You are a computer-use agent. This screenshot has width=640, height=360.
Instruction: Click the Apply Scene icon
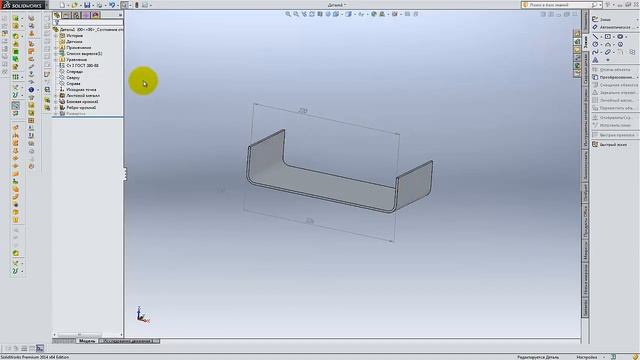click(382, 14)
